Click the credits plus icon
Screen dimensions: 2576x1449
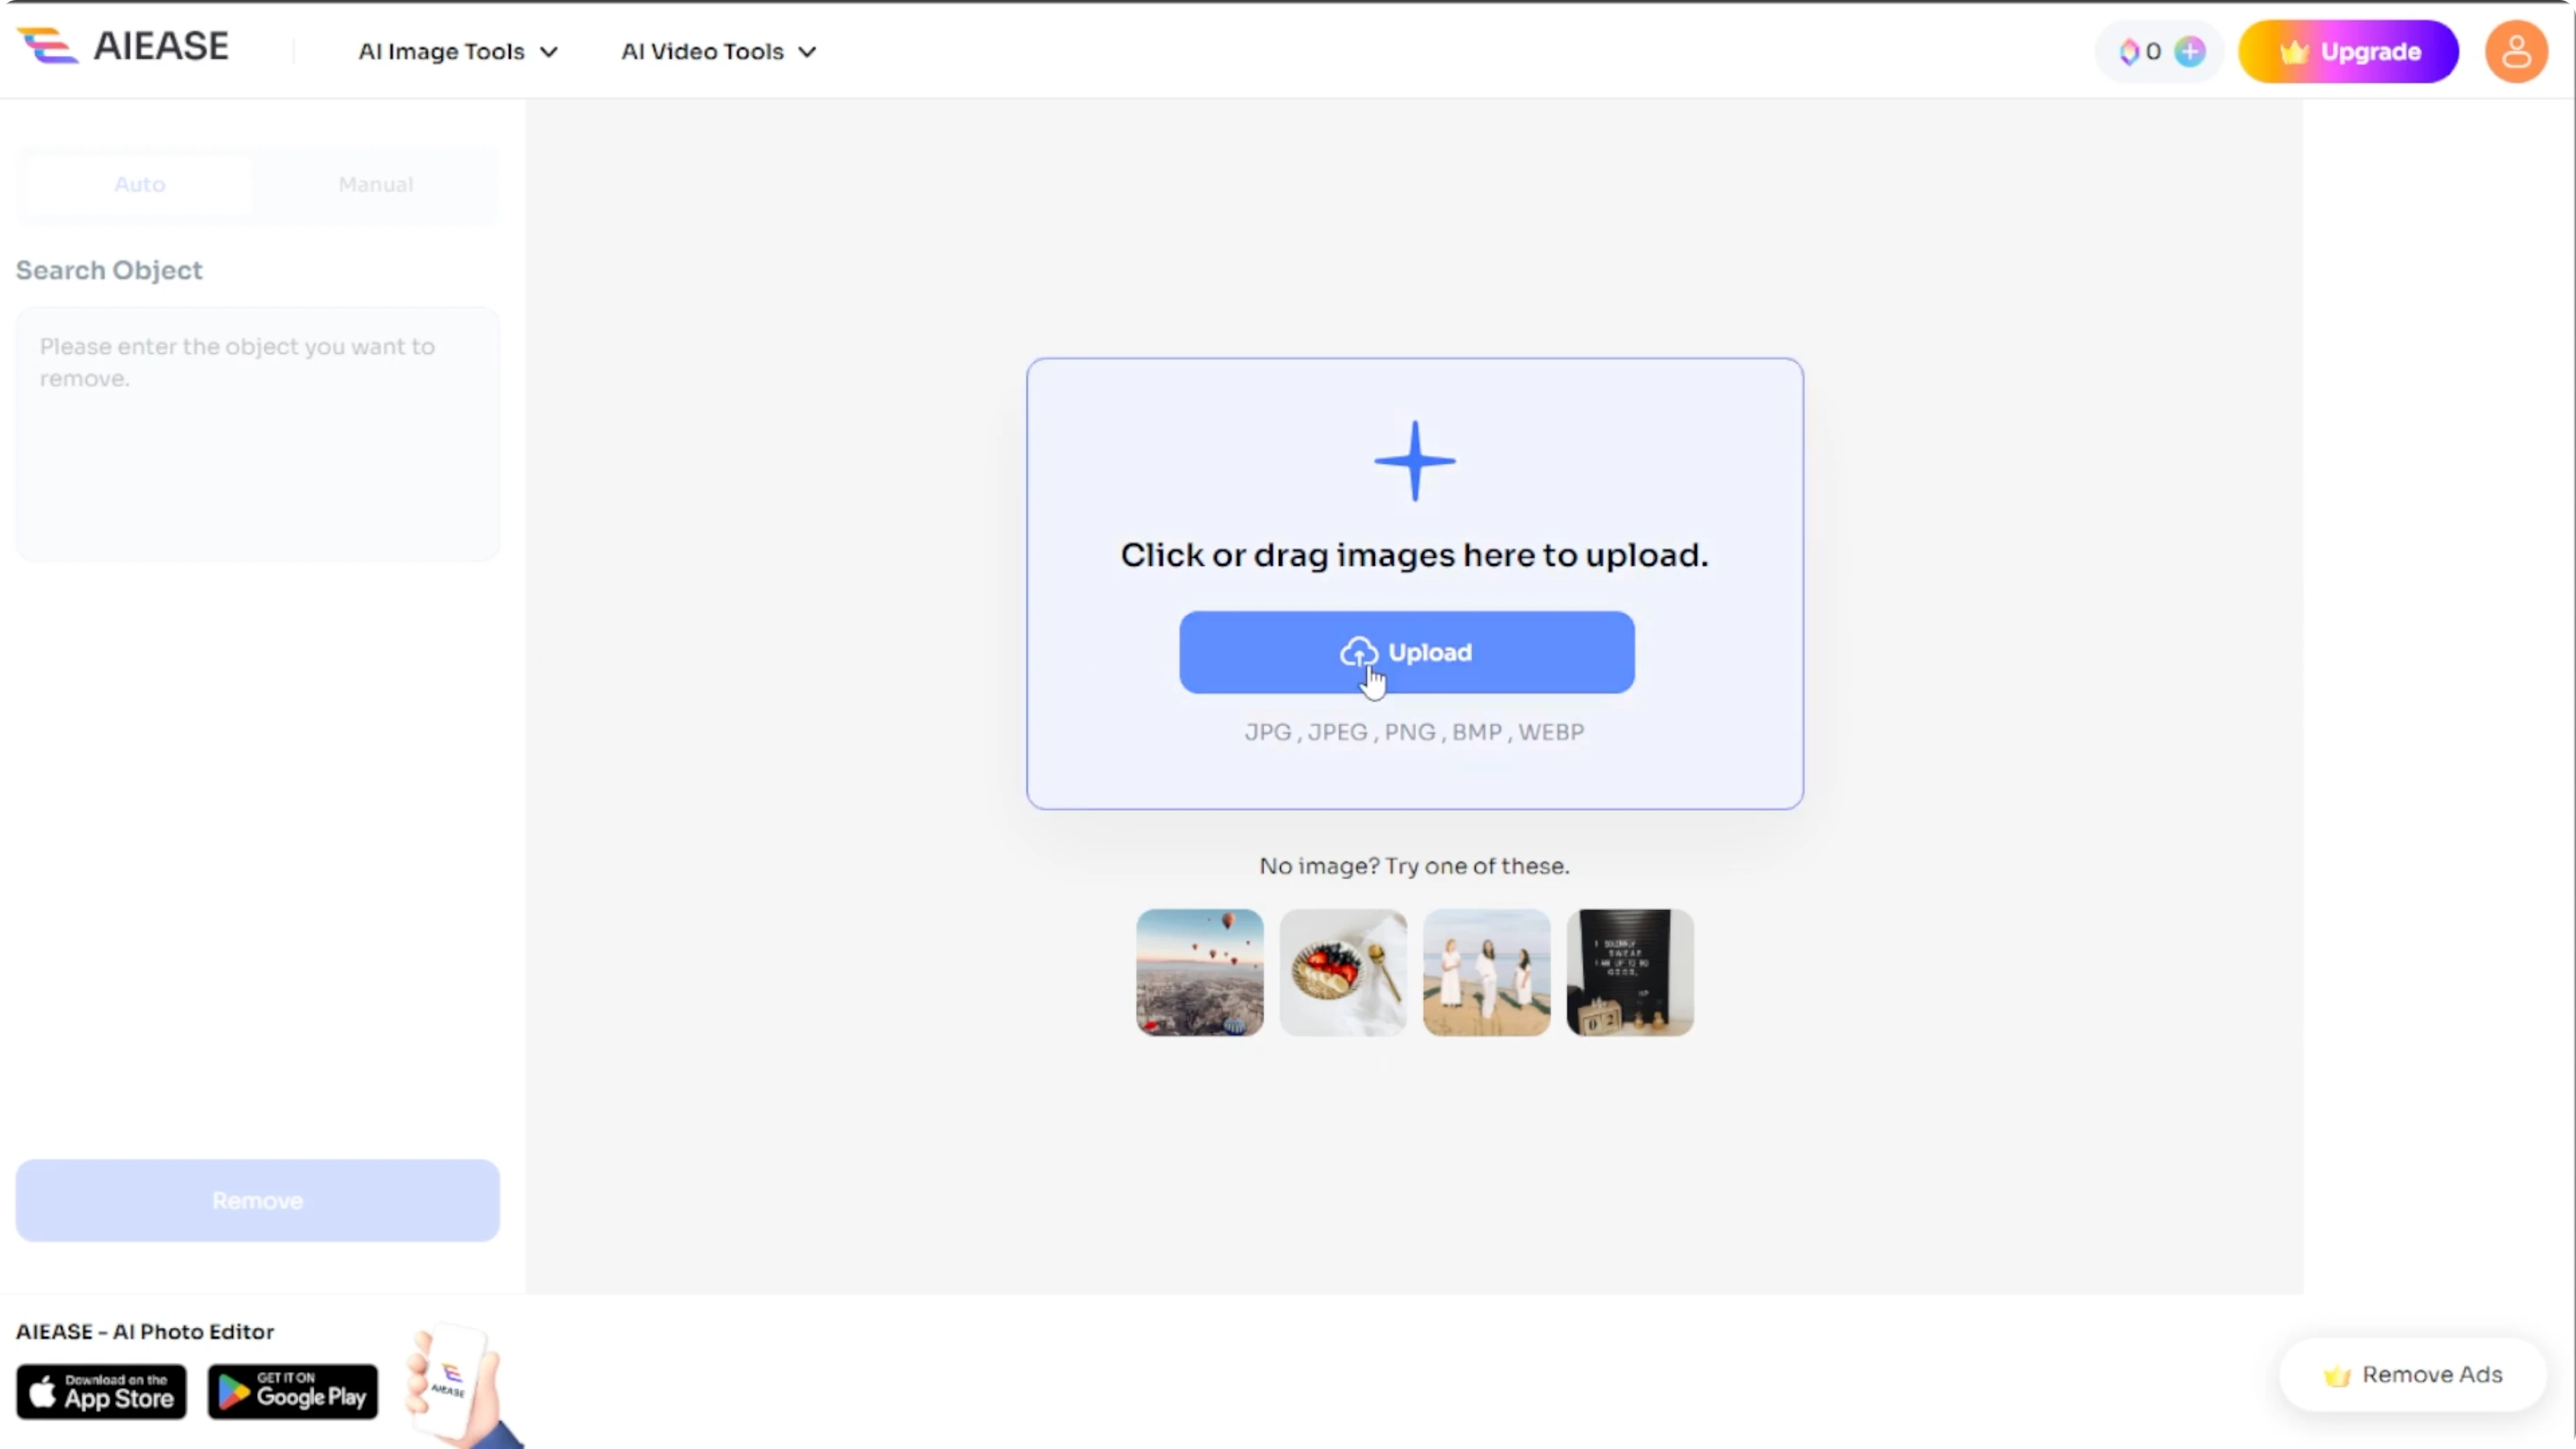click(x=2190, y=51)
